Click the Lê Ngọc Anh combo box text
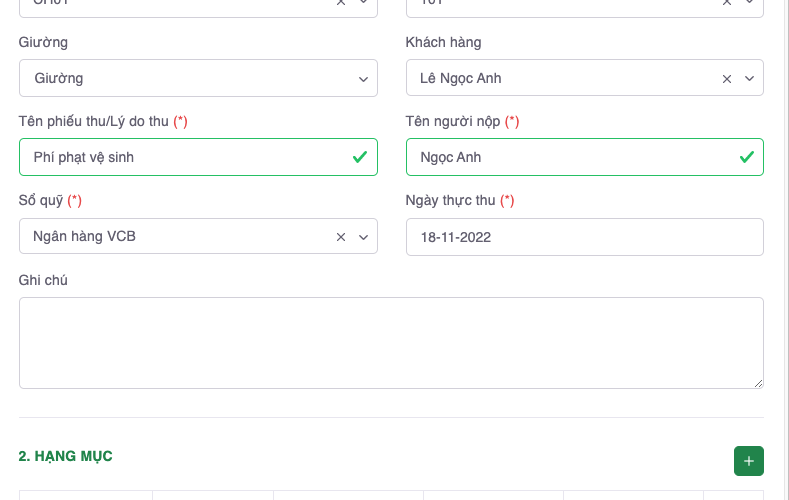789x500 pixels. coord(461,78)
